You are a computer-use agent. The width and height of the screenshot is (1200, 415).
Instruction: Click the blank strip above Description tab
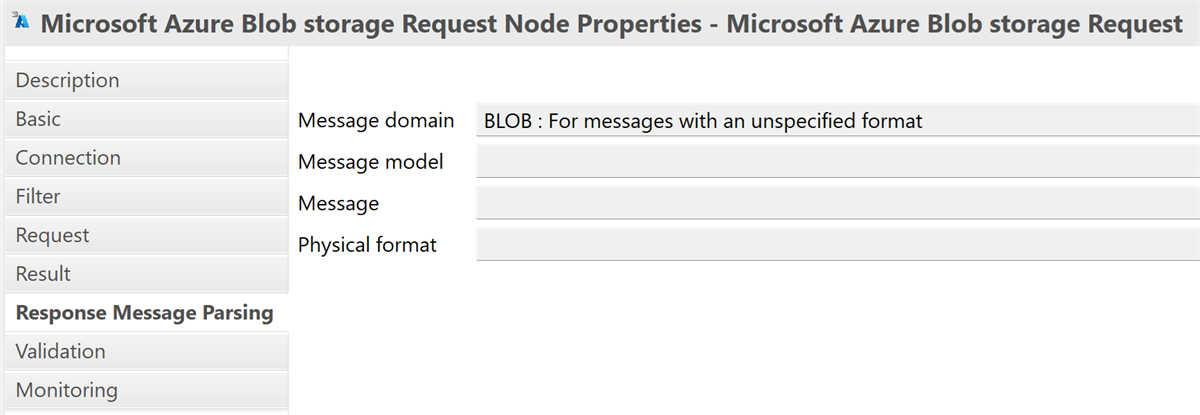[x=144, y=54]
